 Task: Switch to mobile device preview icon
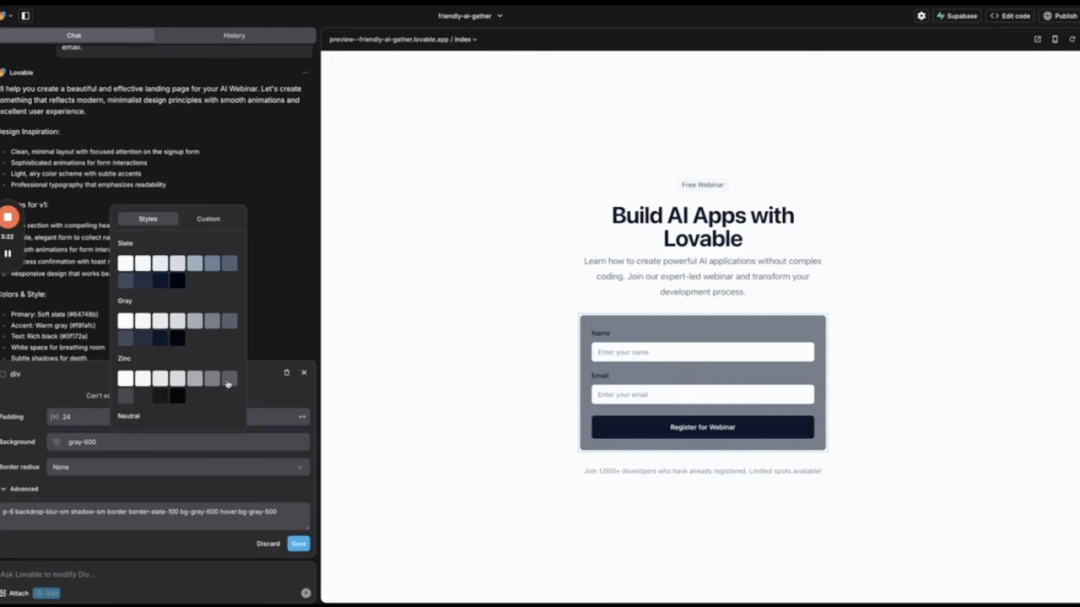point(1055,39)
